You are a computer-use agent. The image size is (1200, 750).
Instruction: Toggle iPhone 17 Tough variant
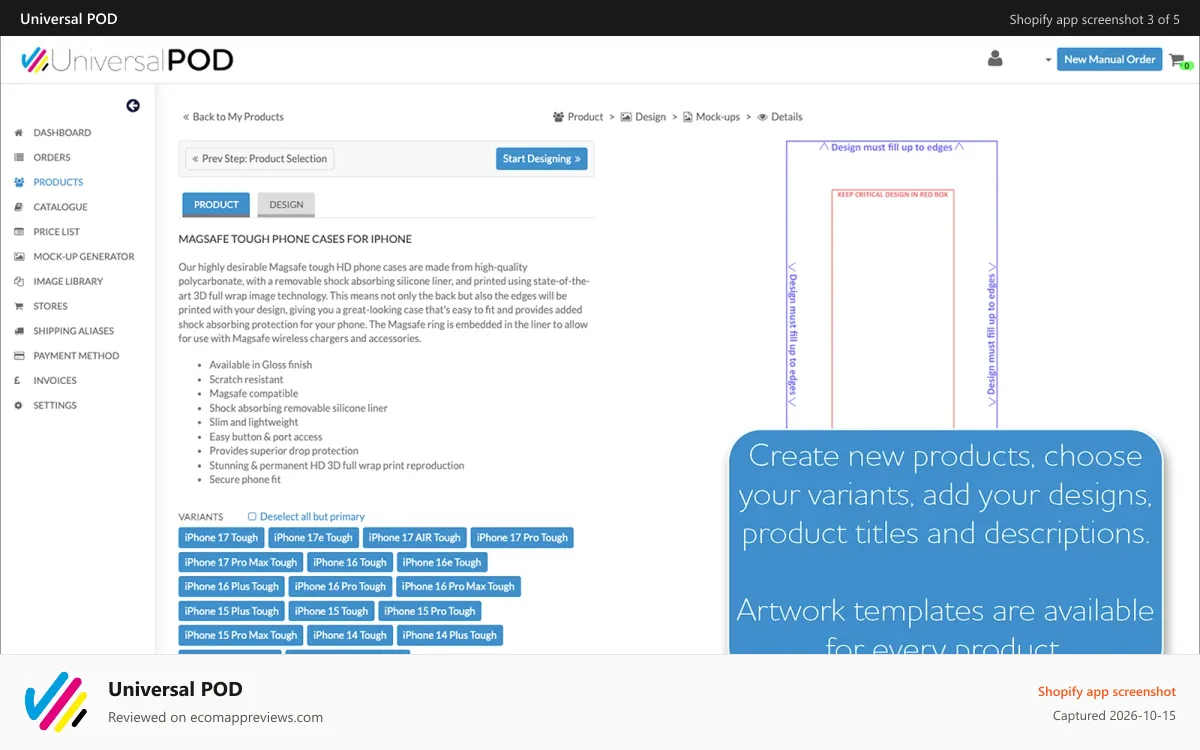[221, 538]
